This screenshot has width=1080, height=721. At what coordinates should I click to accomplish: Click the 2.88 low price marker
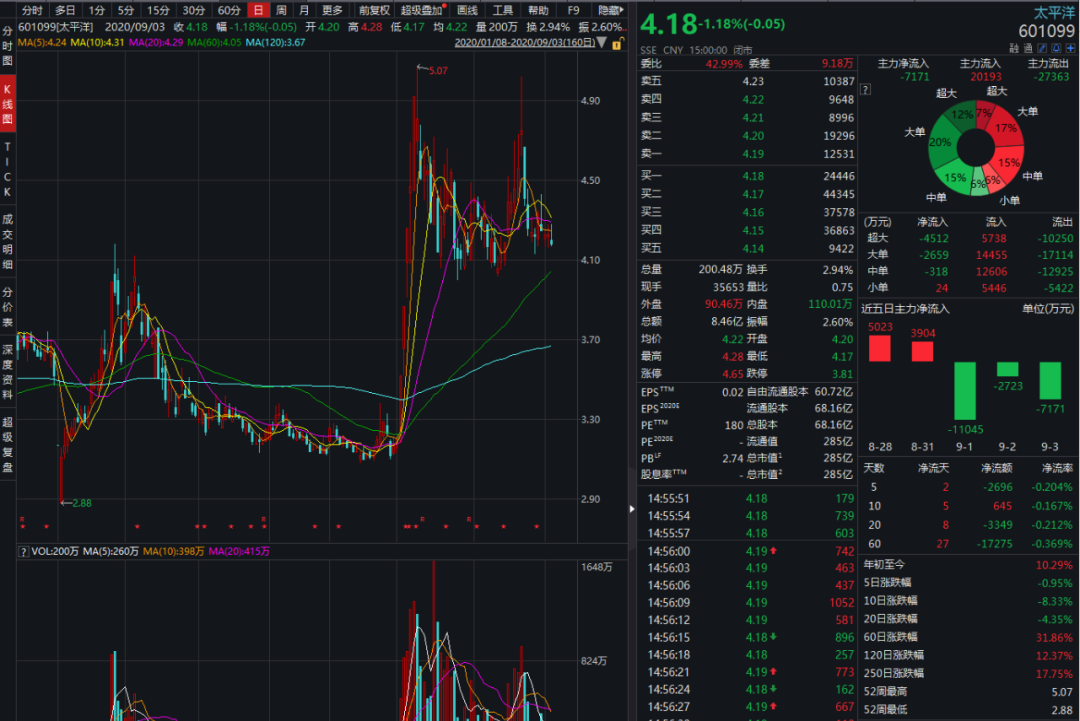(x=82, y=503)
